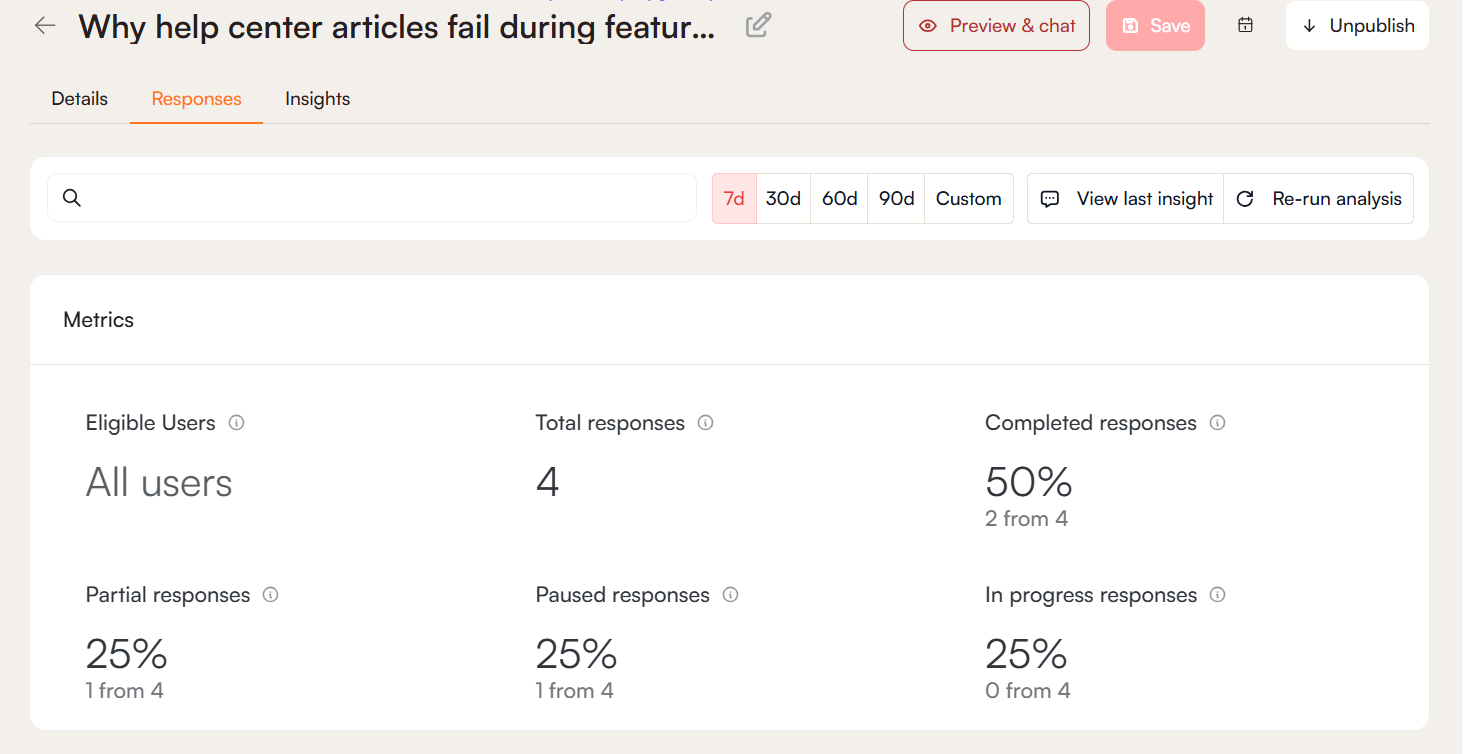This screenshot has height=754, width=1464.
Task: Click info icon beside Paused responses
Action: click(731, 595)
